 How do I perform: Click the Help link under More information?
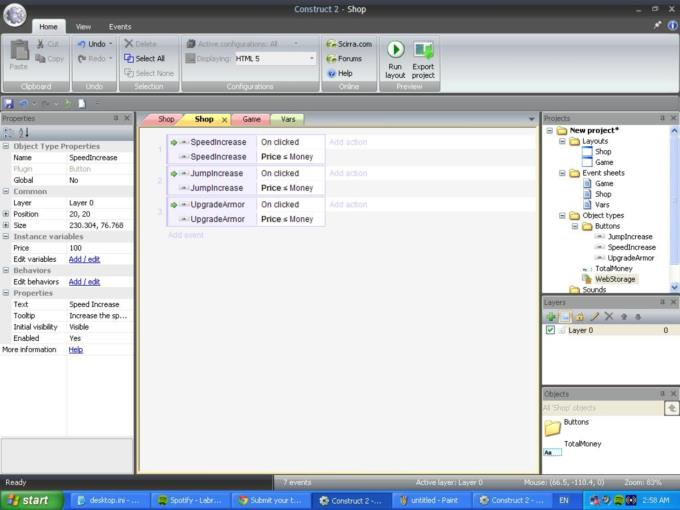[75, 350]
